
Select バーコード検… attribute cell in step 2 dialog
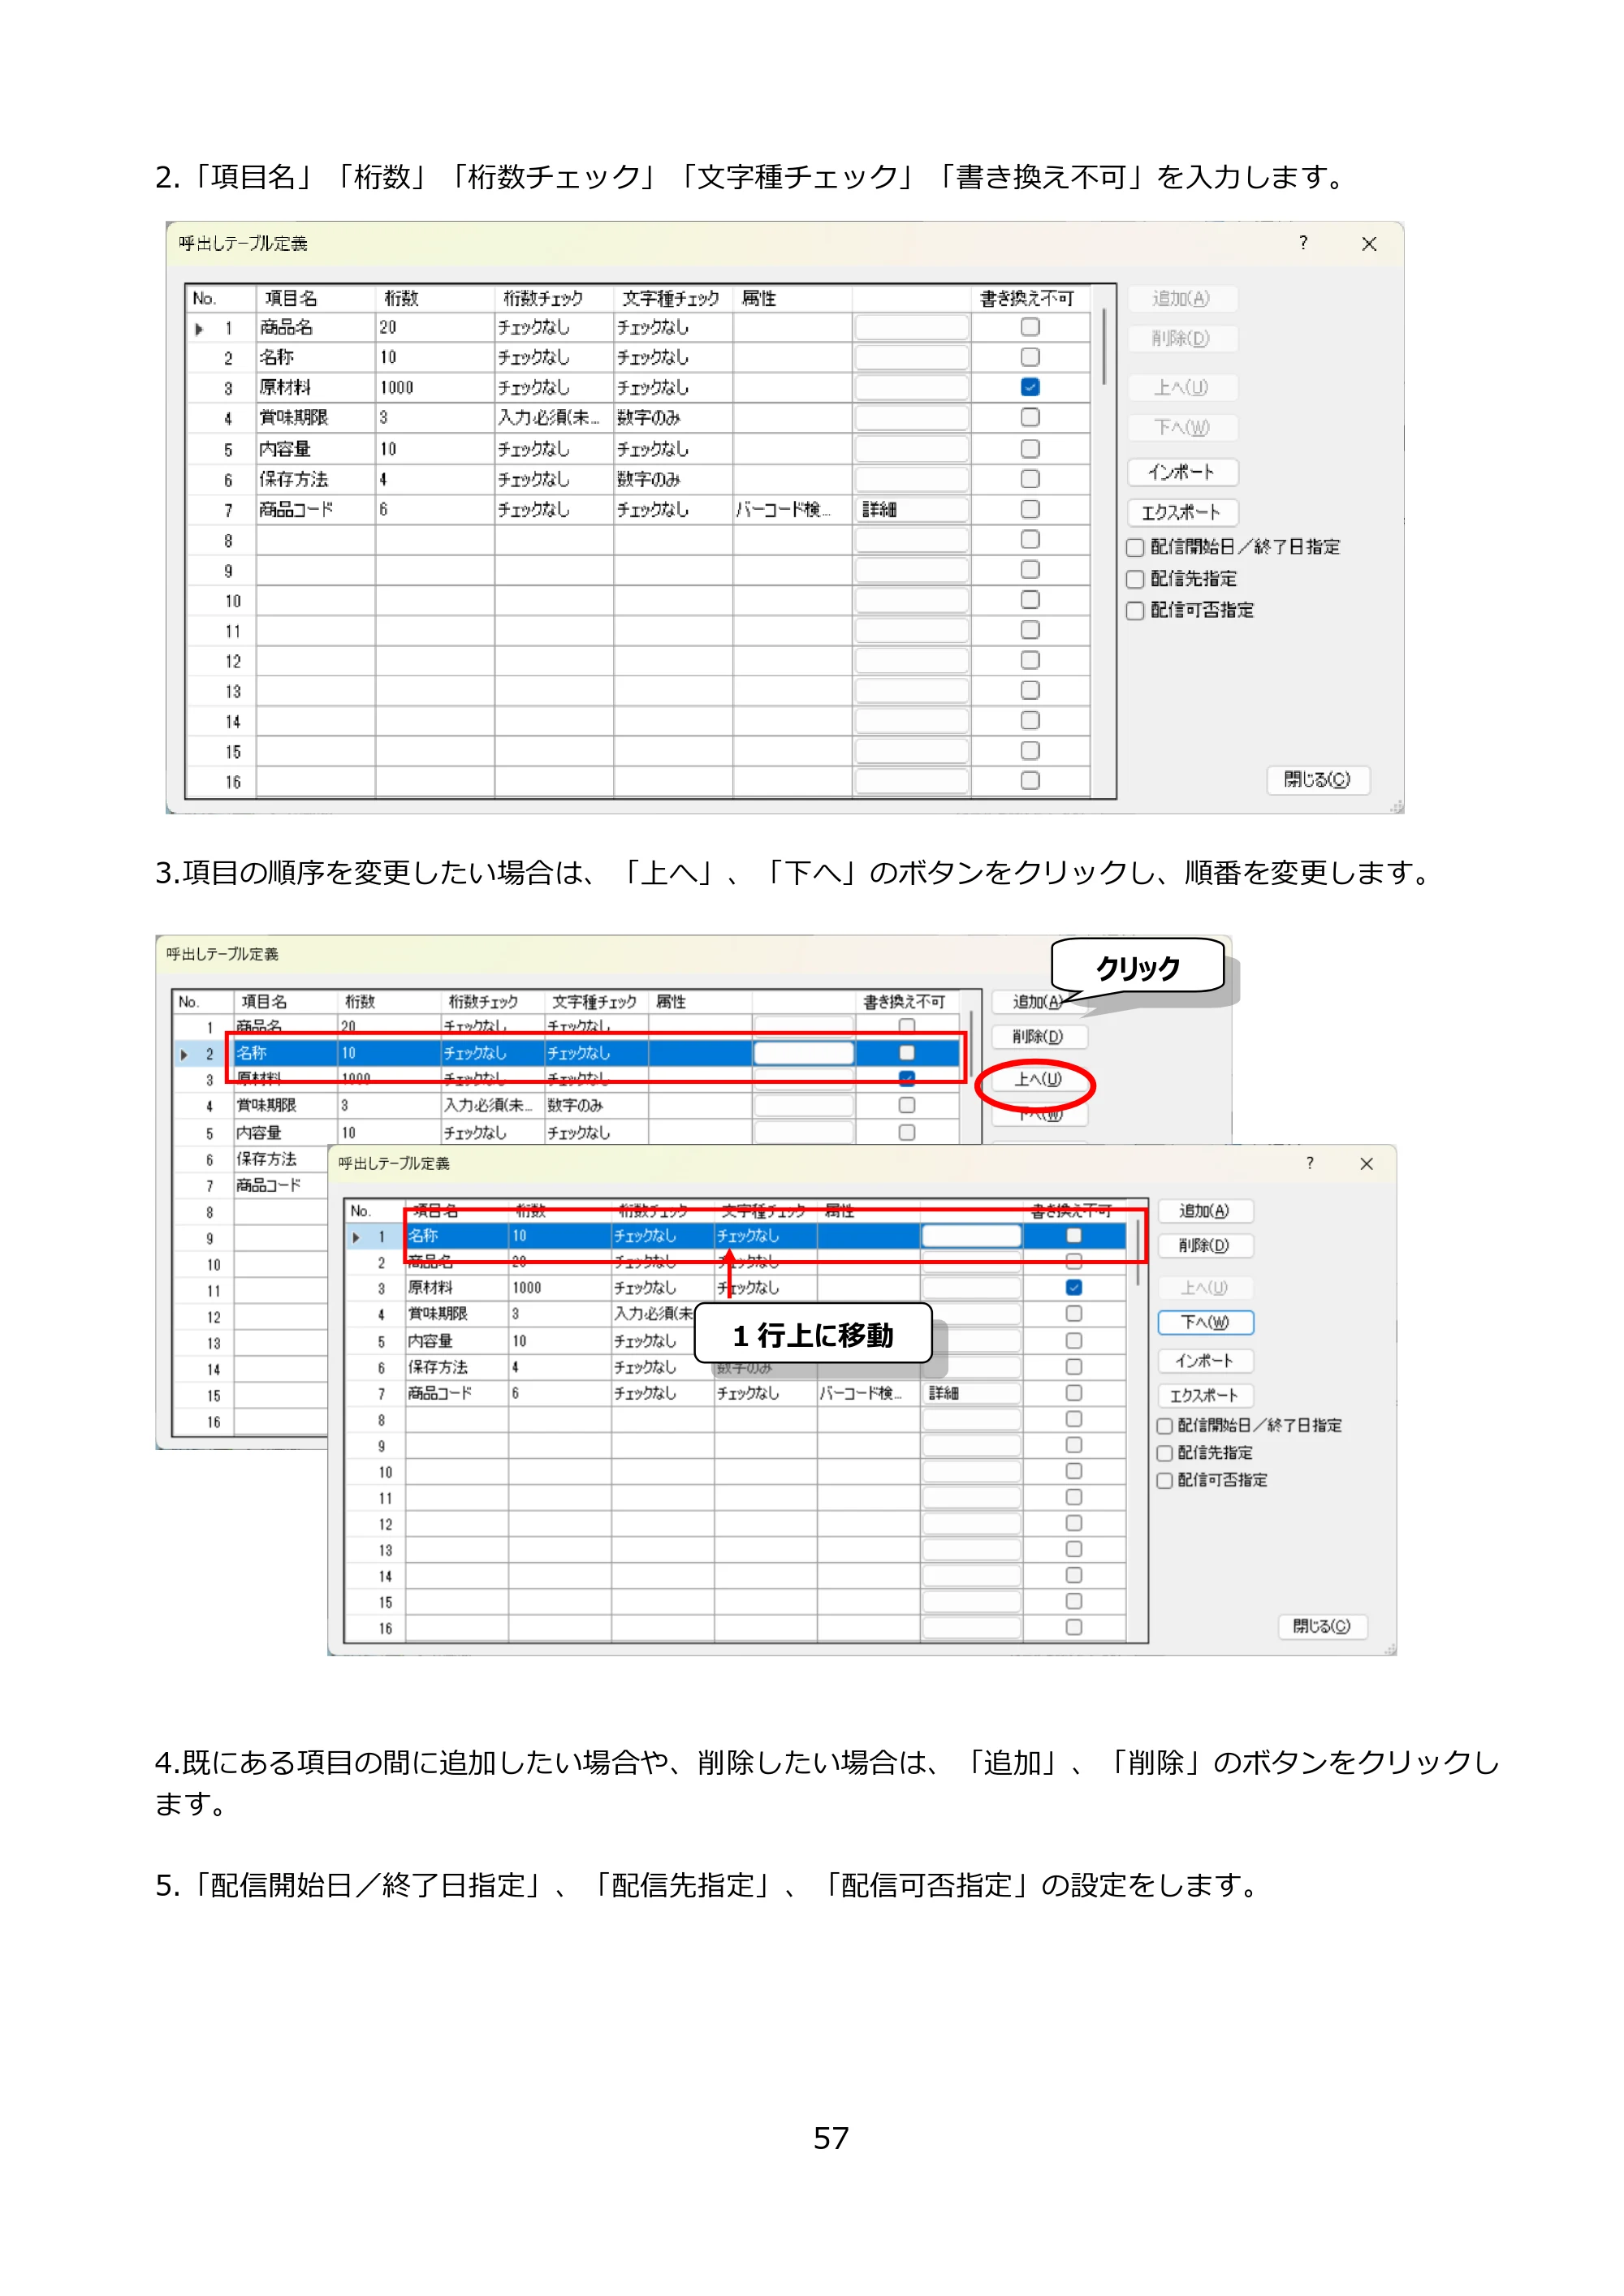coord(792,510)
